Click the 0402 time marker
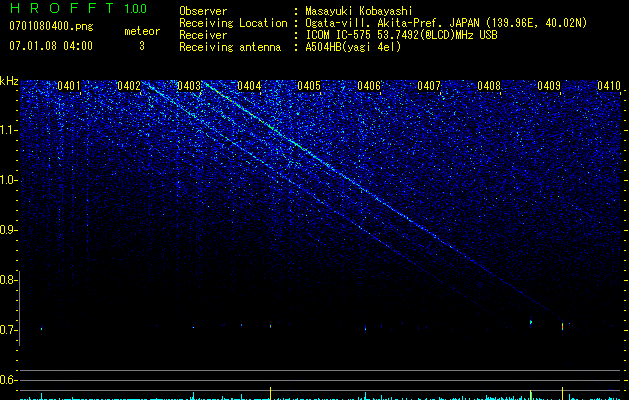Screen dimensions: 629x400 point(129,86)
